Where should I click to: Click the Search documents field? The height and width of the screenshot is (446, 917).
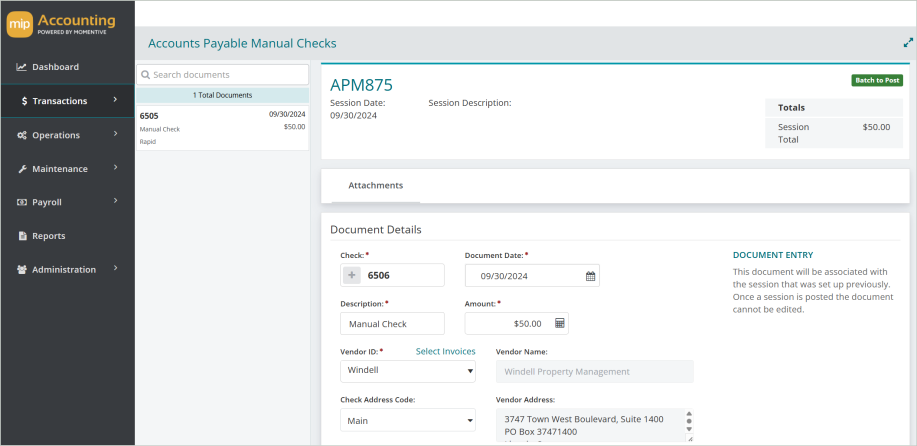[x=223, y=75]
